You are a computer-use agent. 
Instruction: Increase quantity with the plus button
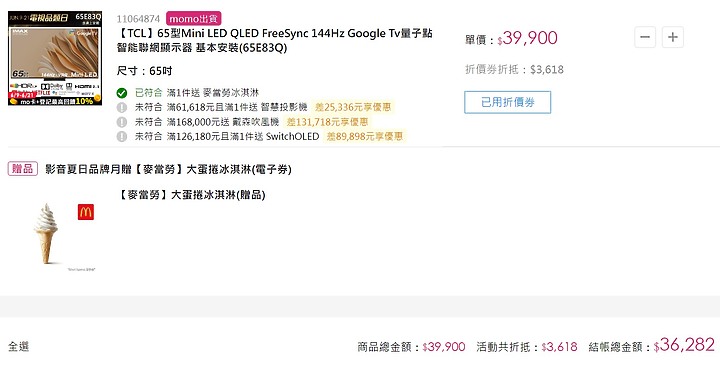(x=673, y=37)
